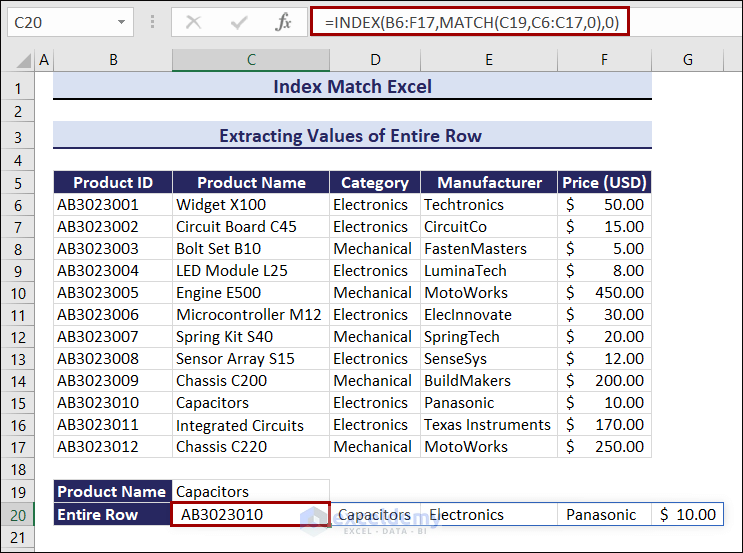Click the Texas Instruments manufacturer cell
Screen dimensions: 743x553
click(488, 425)
